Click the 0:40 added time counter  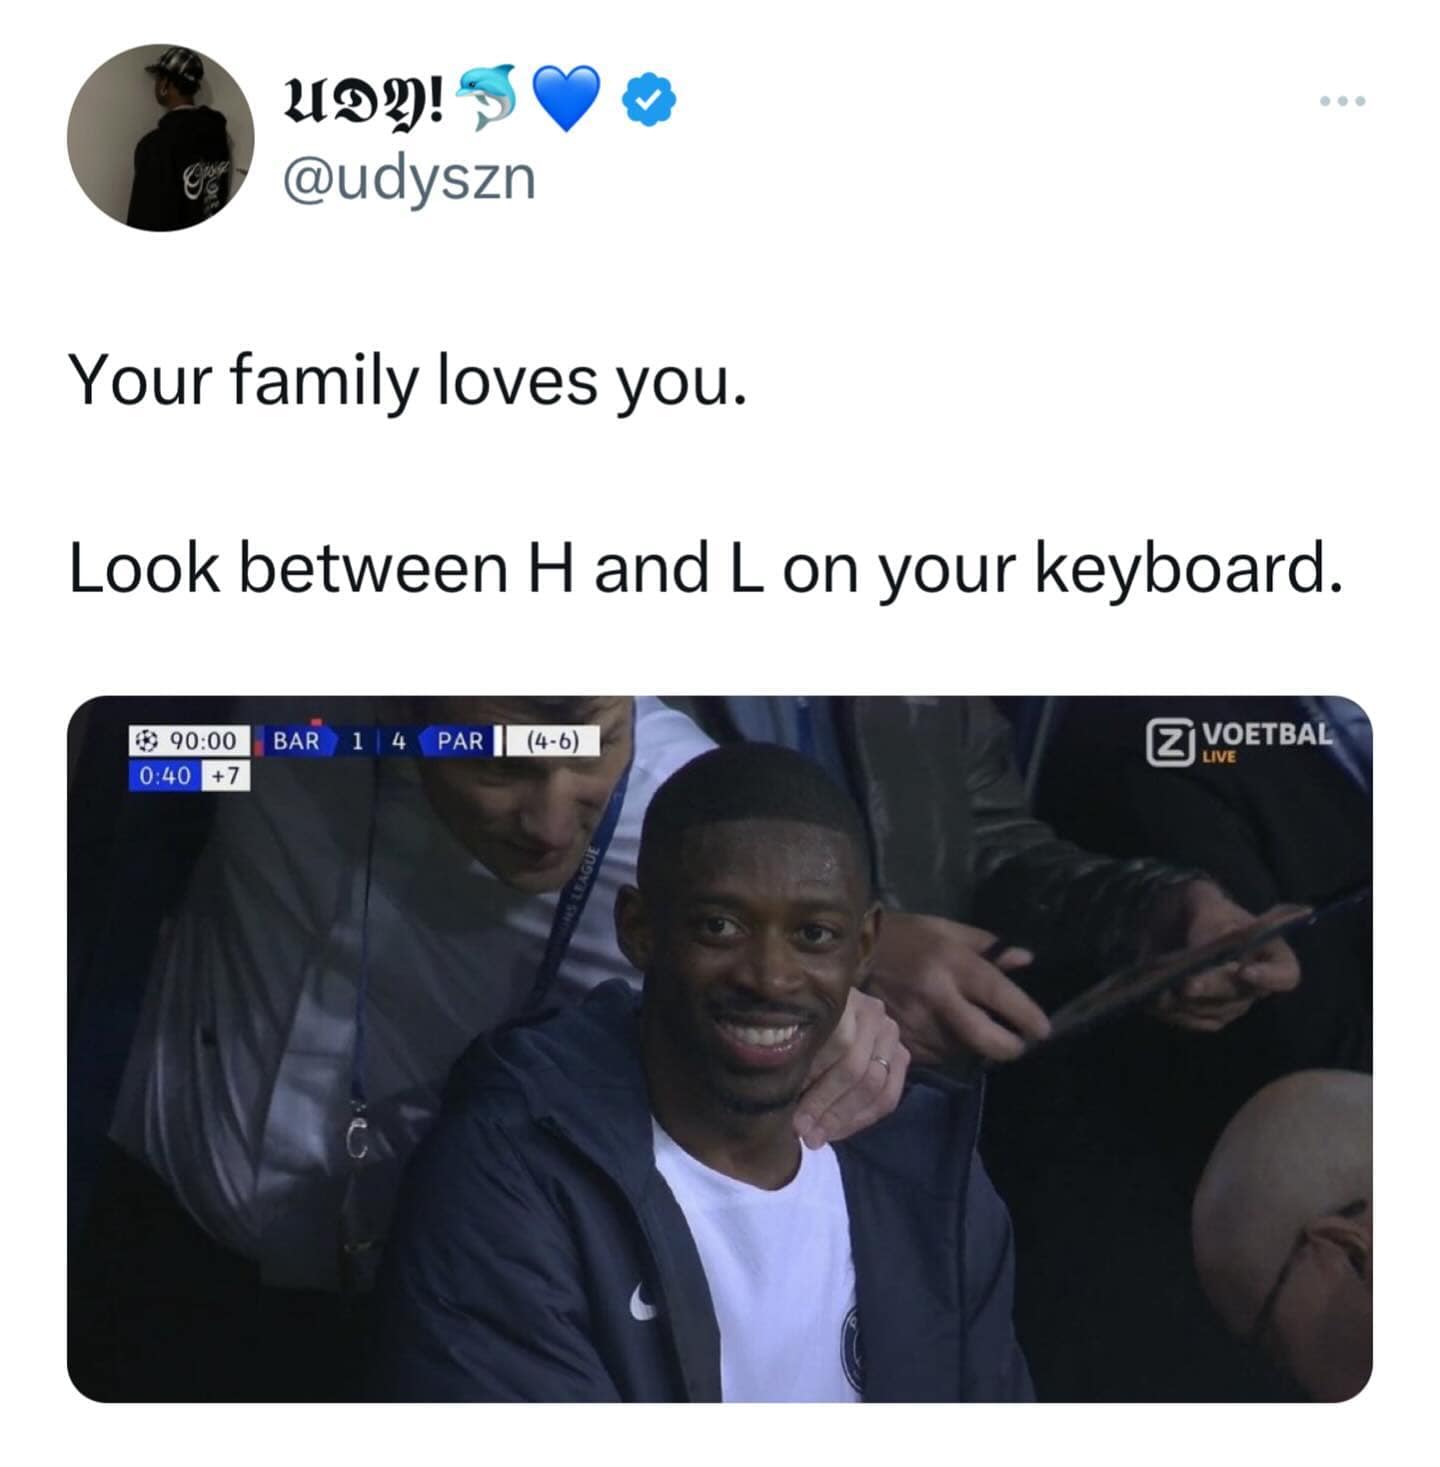tap(165, 775)
